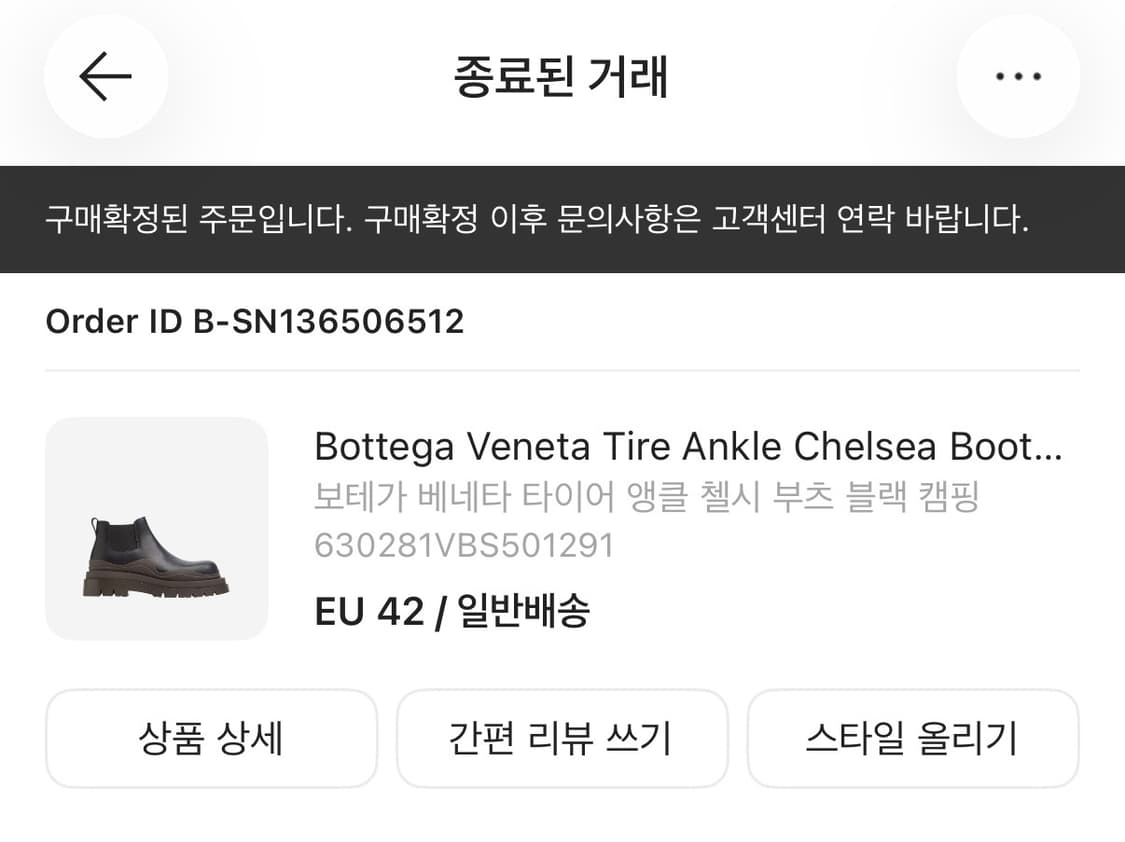Open 상품 상세 product details

[x=211, y=738]
